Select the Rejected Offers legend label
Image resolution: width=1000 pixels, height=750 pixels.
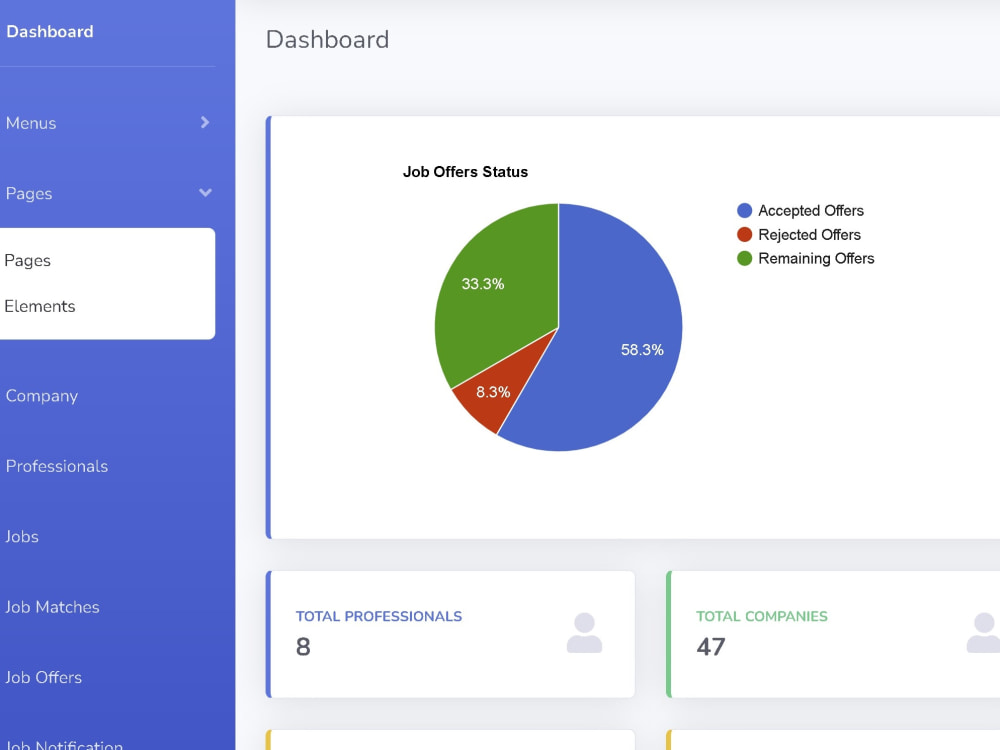pos(809,235)
